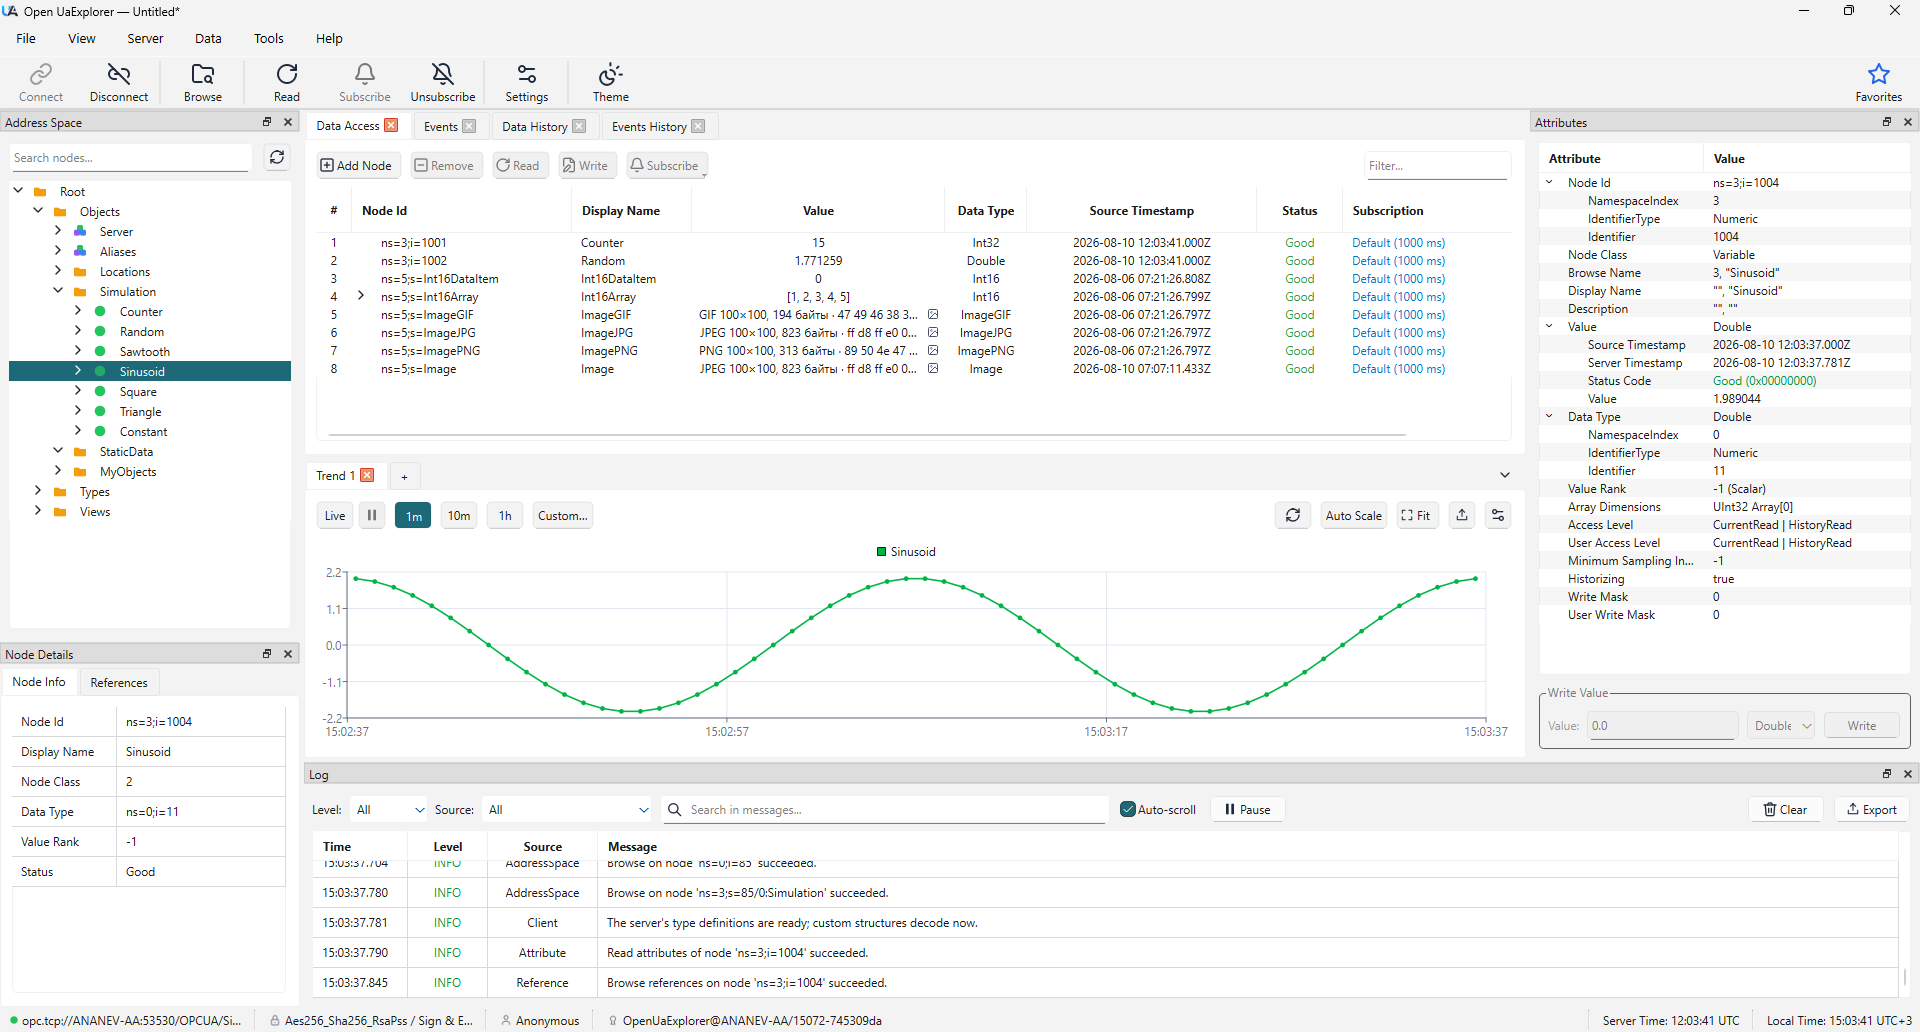Refresh the Address Space tree
This screenshot has height=1032, width=1920.
tap(277, 157)
